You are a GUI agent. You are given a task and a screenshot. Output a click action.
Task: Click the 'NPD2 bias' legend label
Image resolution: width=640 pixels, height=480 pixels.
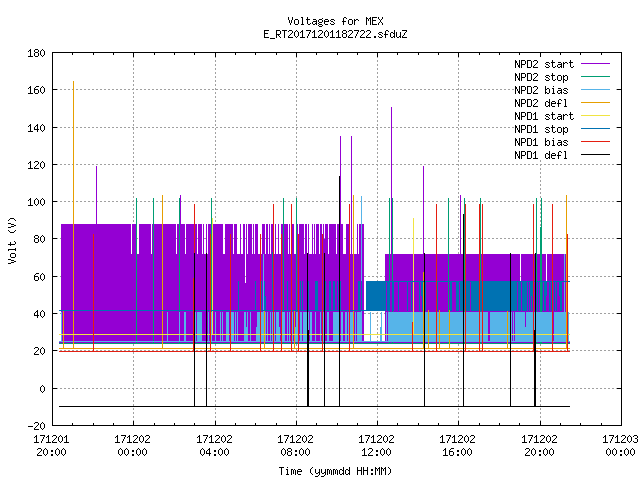click(541, 90)
